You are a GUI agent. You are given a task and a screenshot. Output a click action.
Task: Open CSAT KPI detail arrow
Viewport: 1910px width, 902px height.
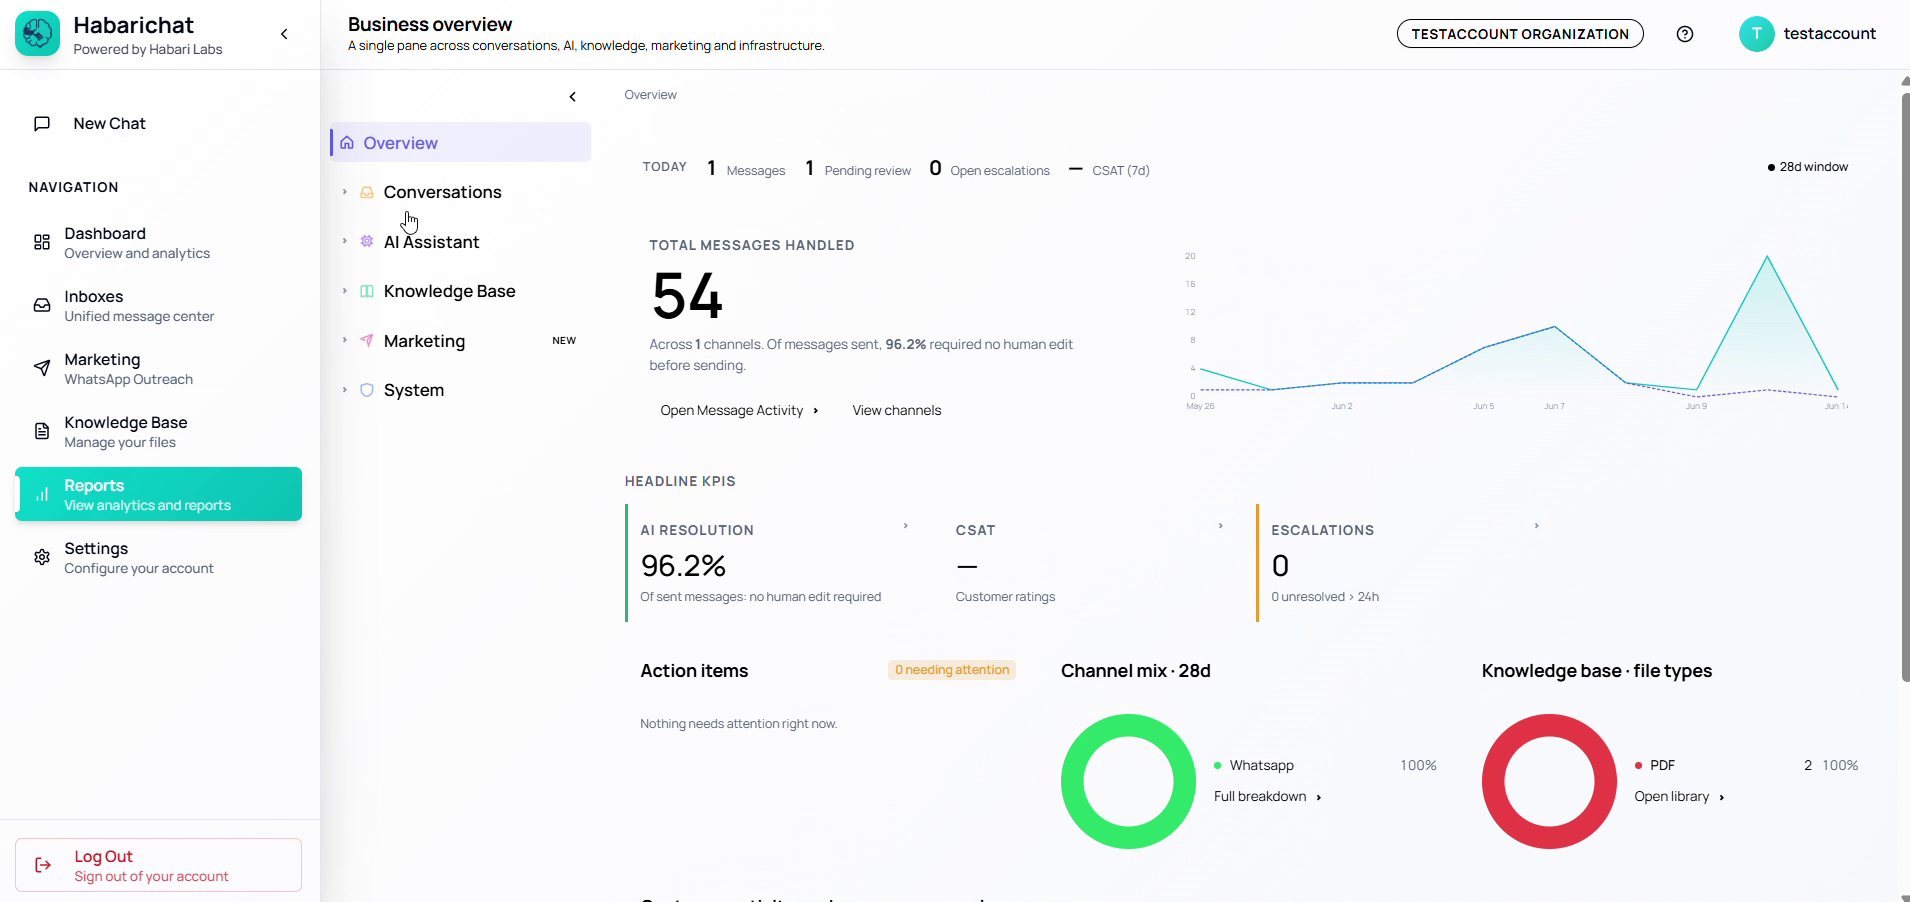point(1221,526)
